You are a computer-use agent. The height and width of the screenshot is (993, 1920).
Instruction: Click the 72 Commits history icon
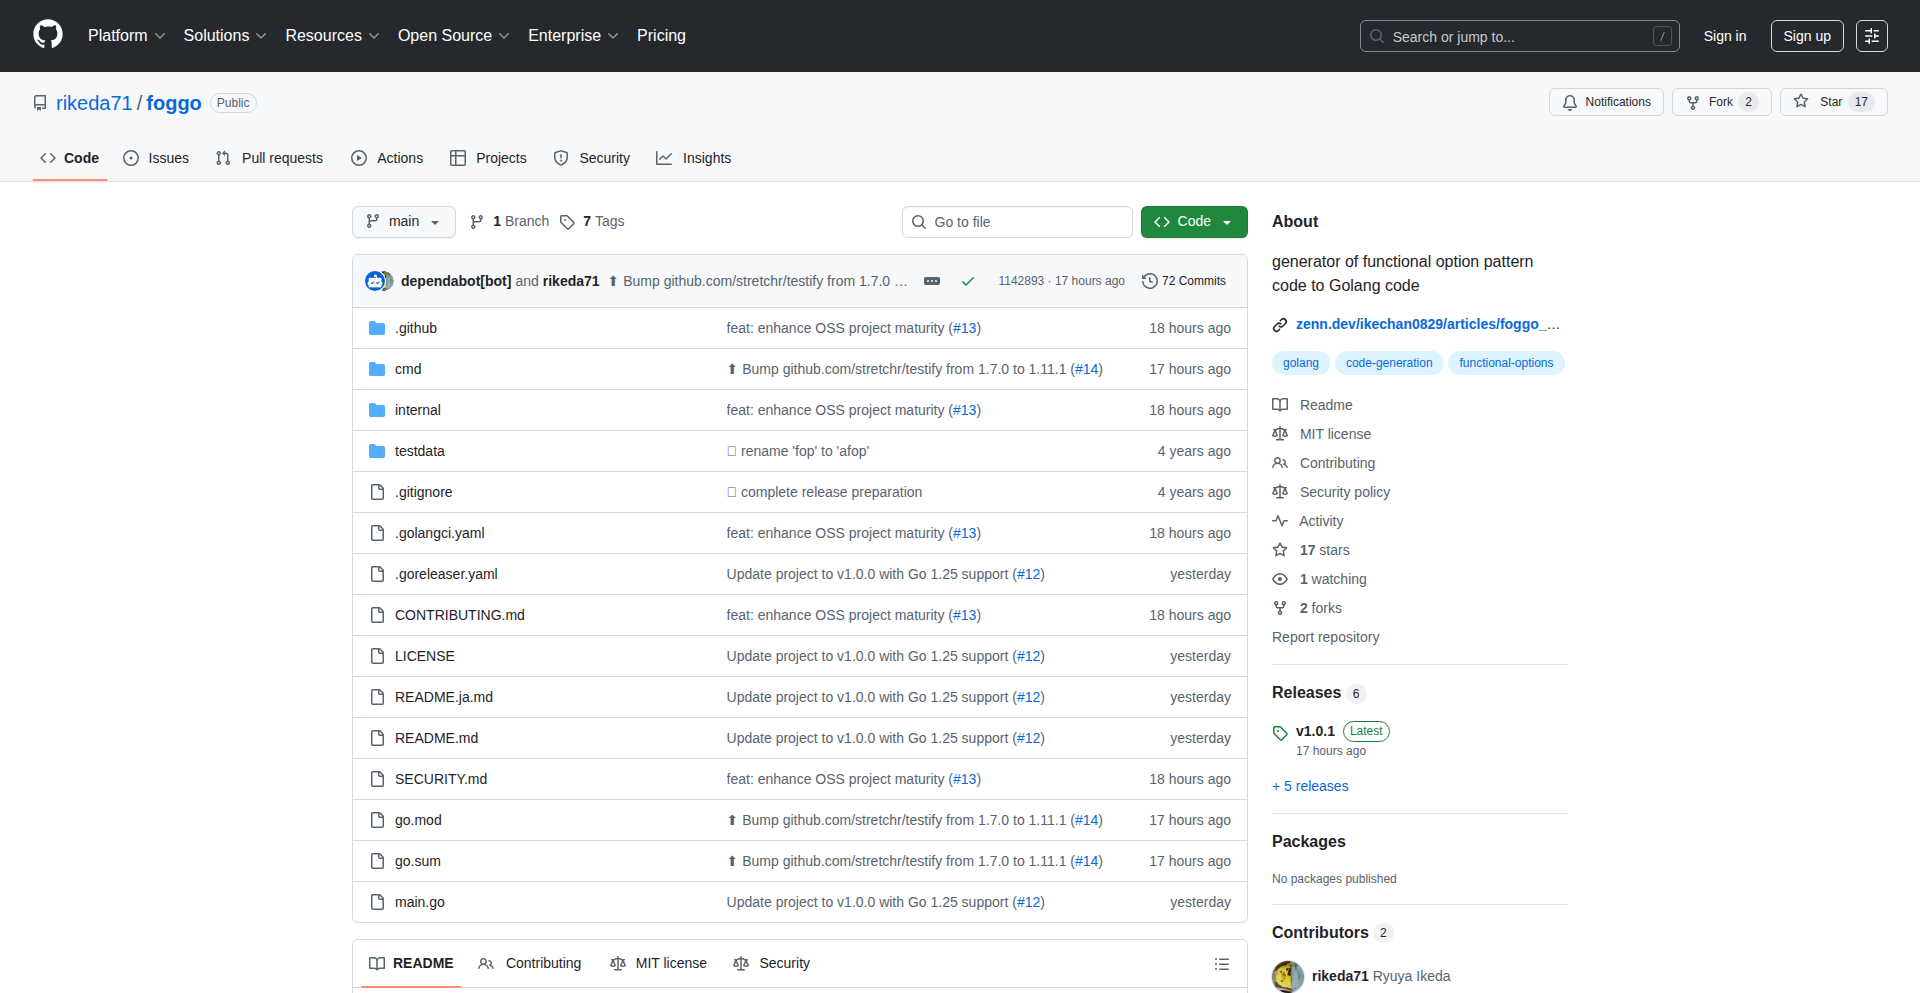pyautogui.click(x=1150, y=281)
